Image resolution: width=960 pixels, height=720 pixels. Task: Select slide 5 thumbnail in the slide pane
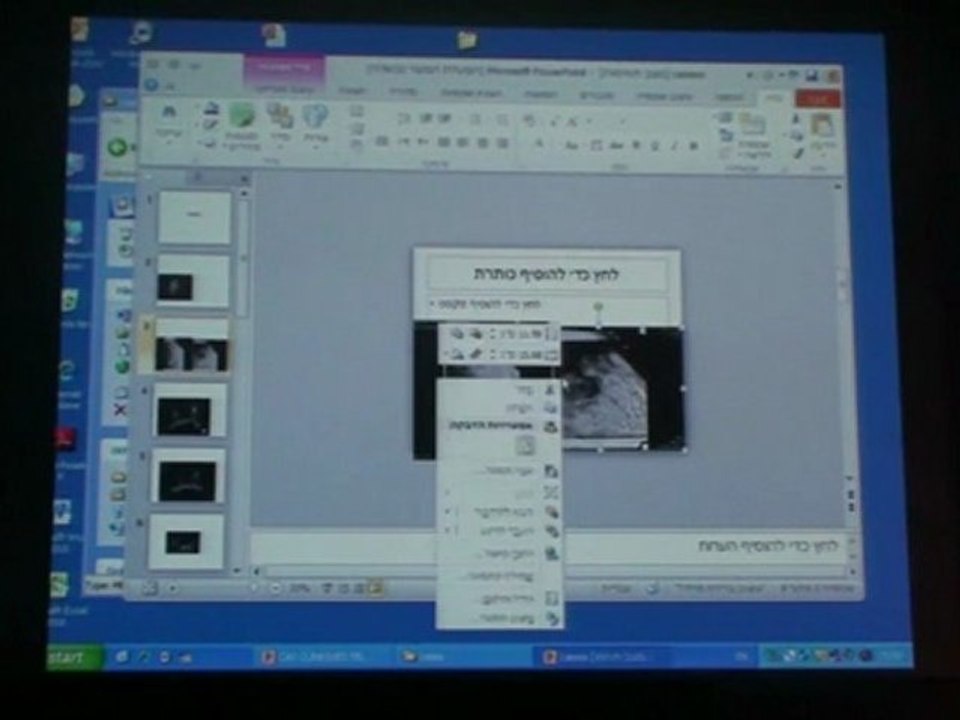189,476
